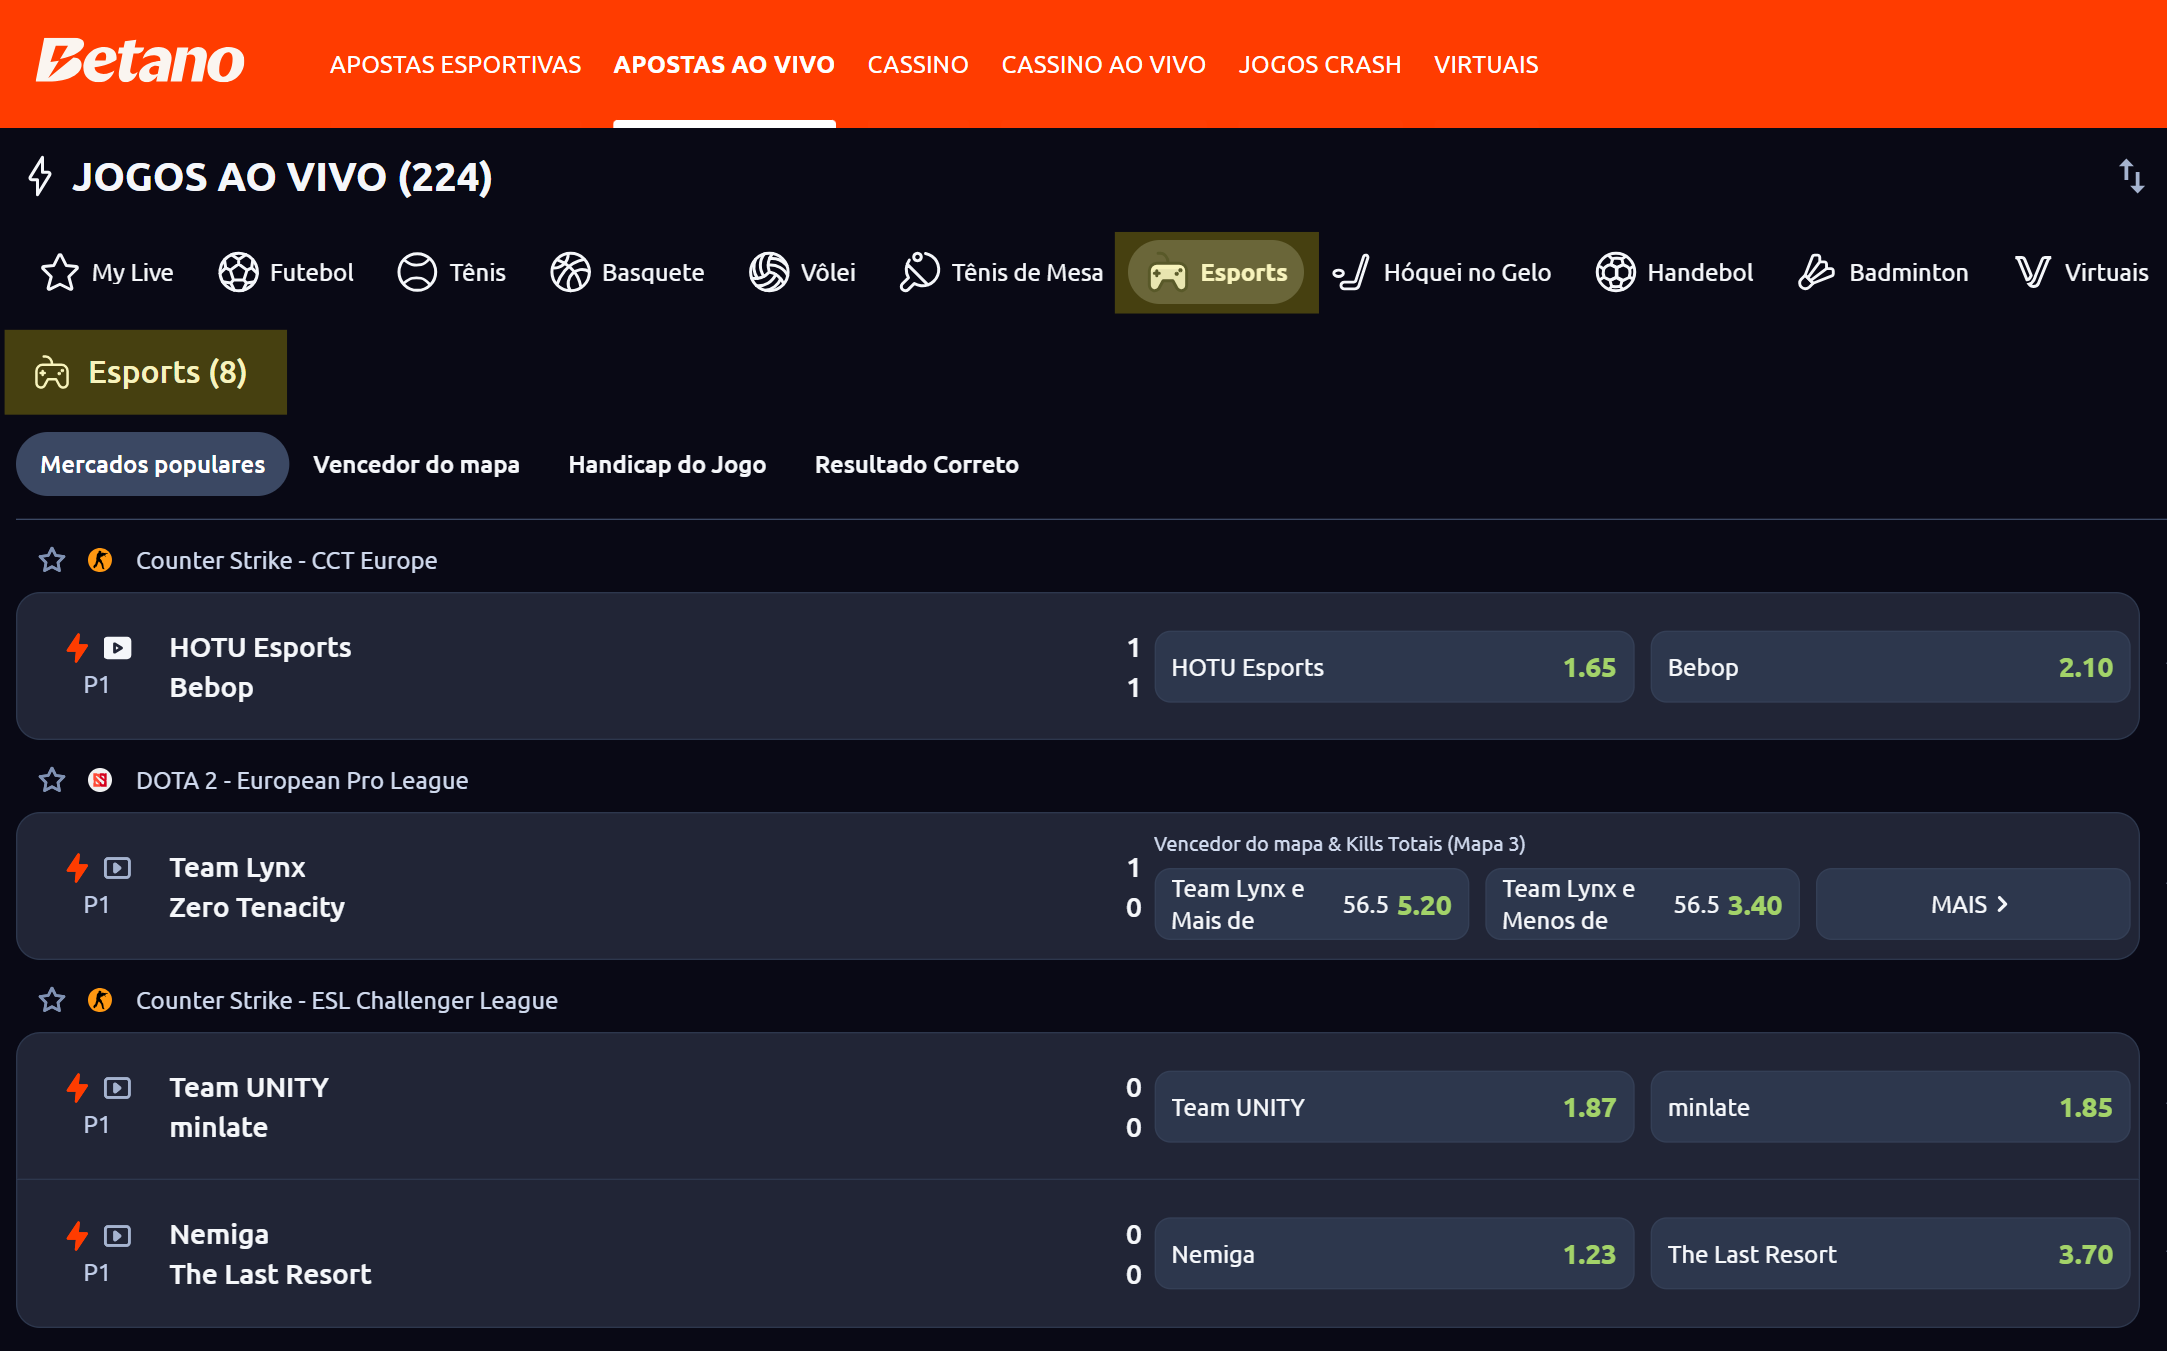Select the Futebol soccer ball icon
This screenshot has height=1351, width=2167.
tap(238, 272)
